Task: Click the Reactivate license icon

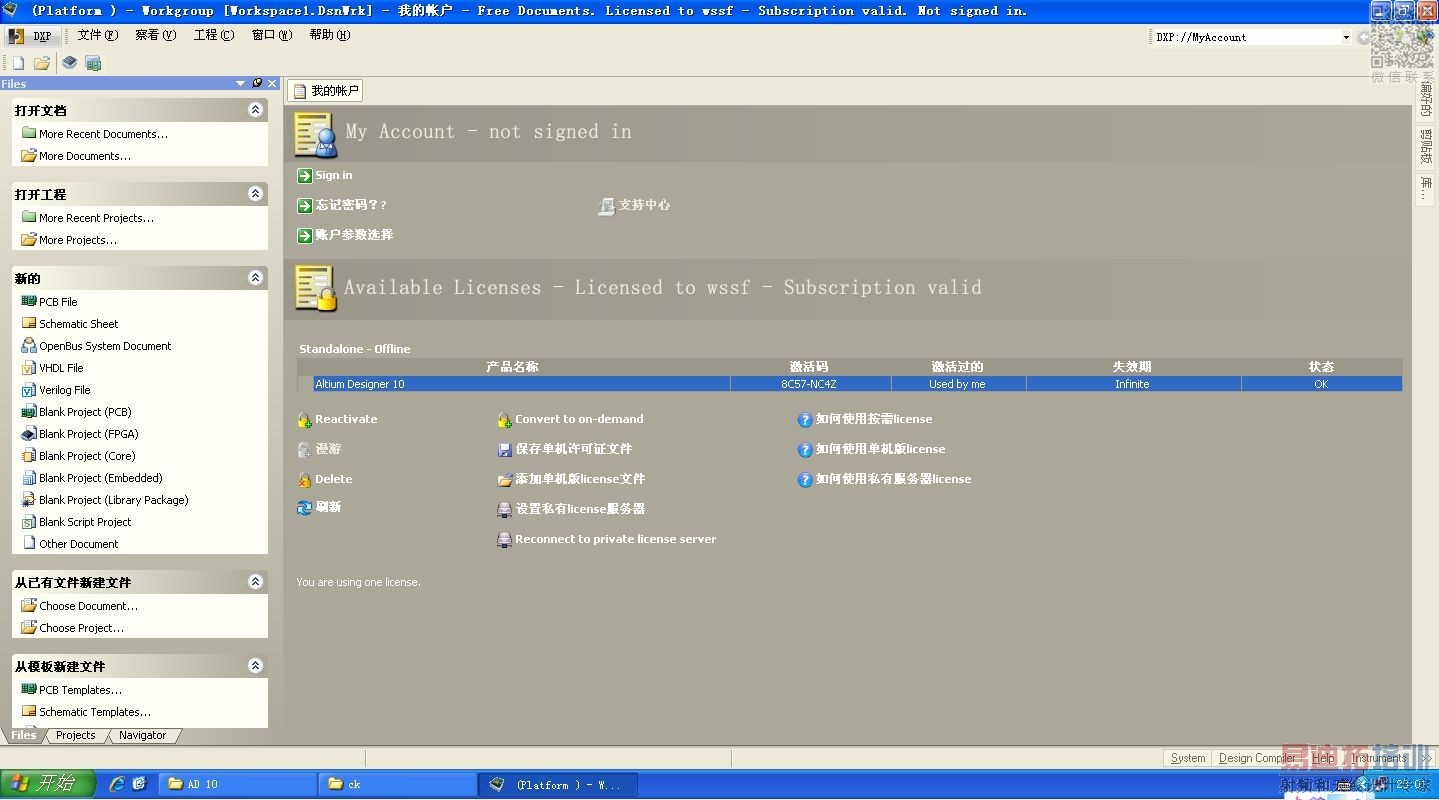Action: click(305, 420)
